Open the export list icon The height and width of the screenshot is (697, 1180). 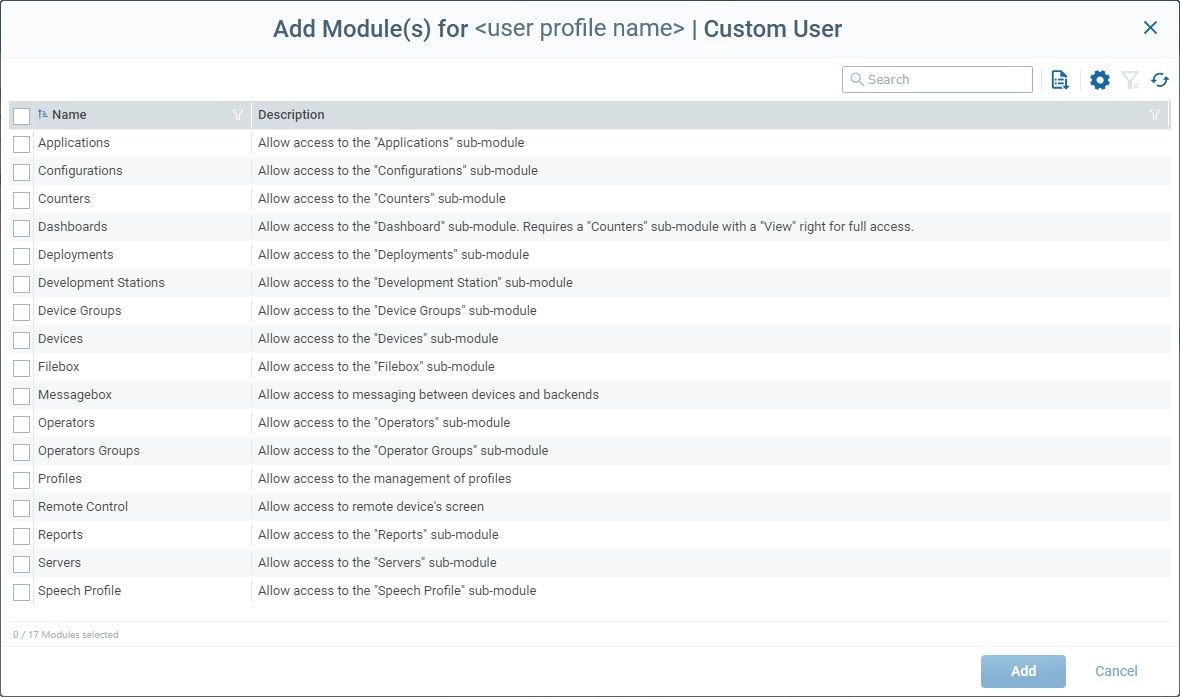[x=1060, y=79]
